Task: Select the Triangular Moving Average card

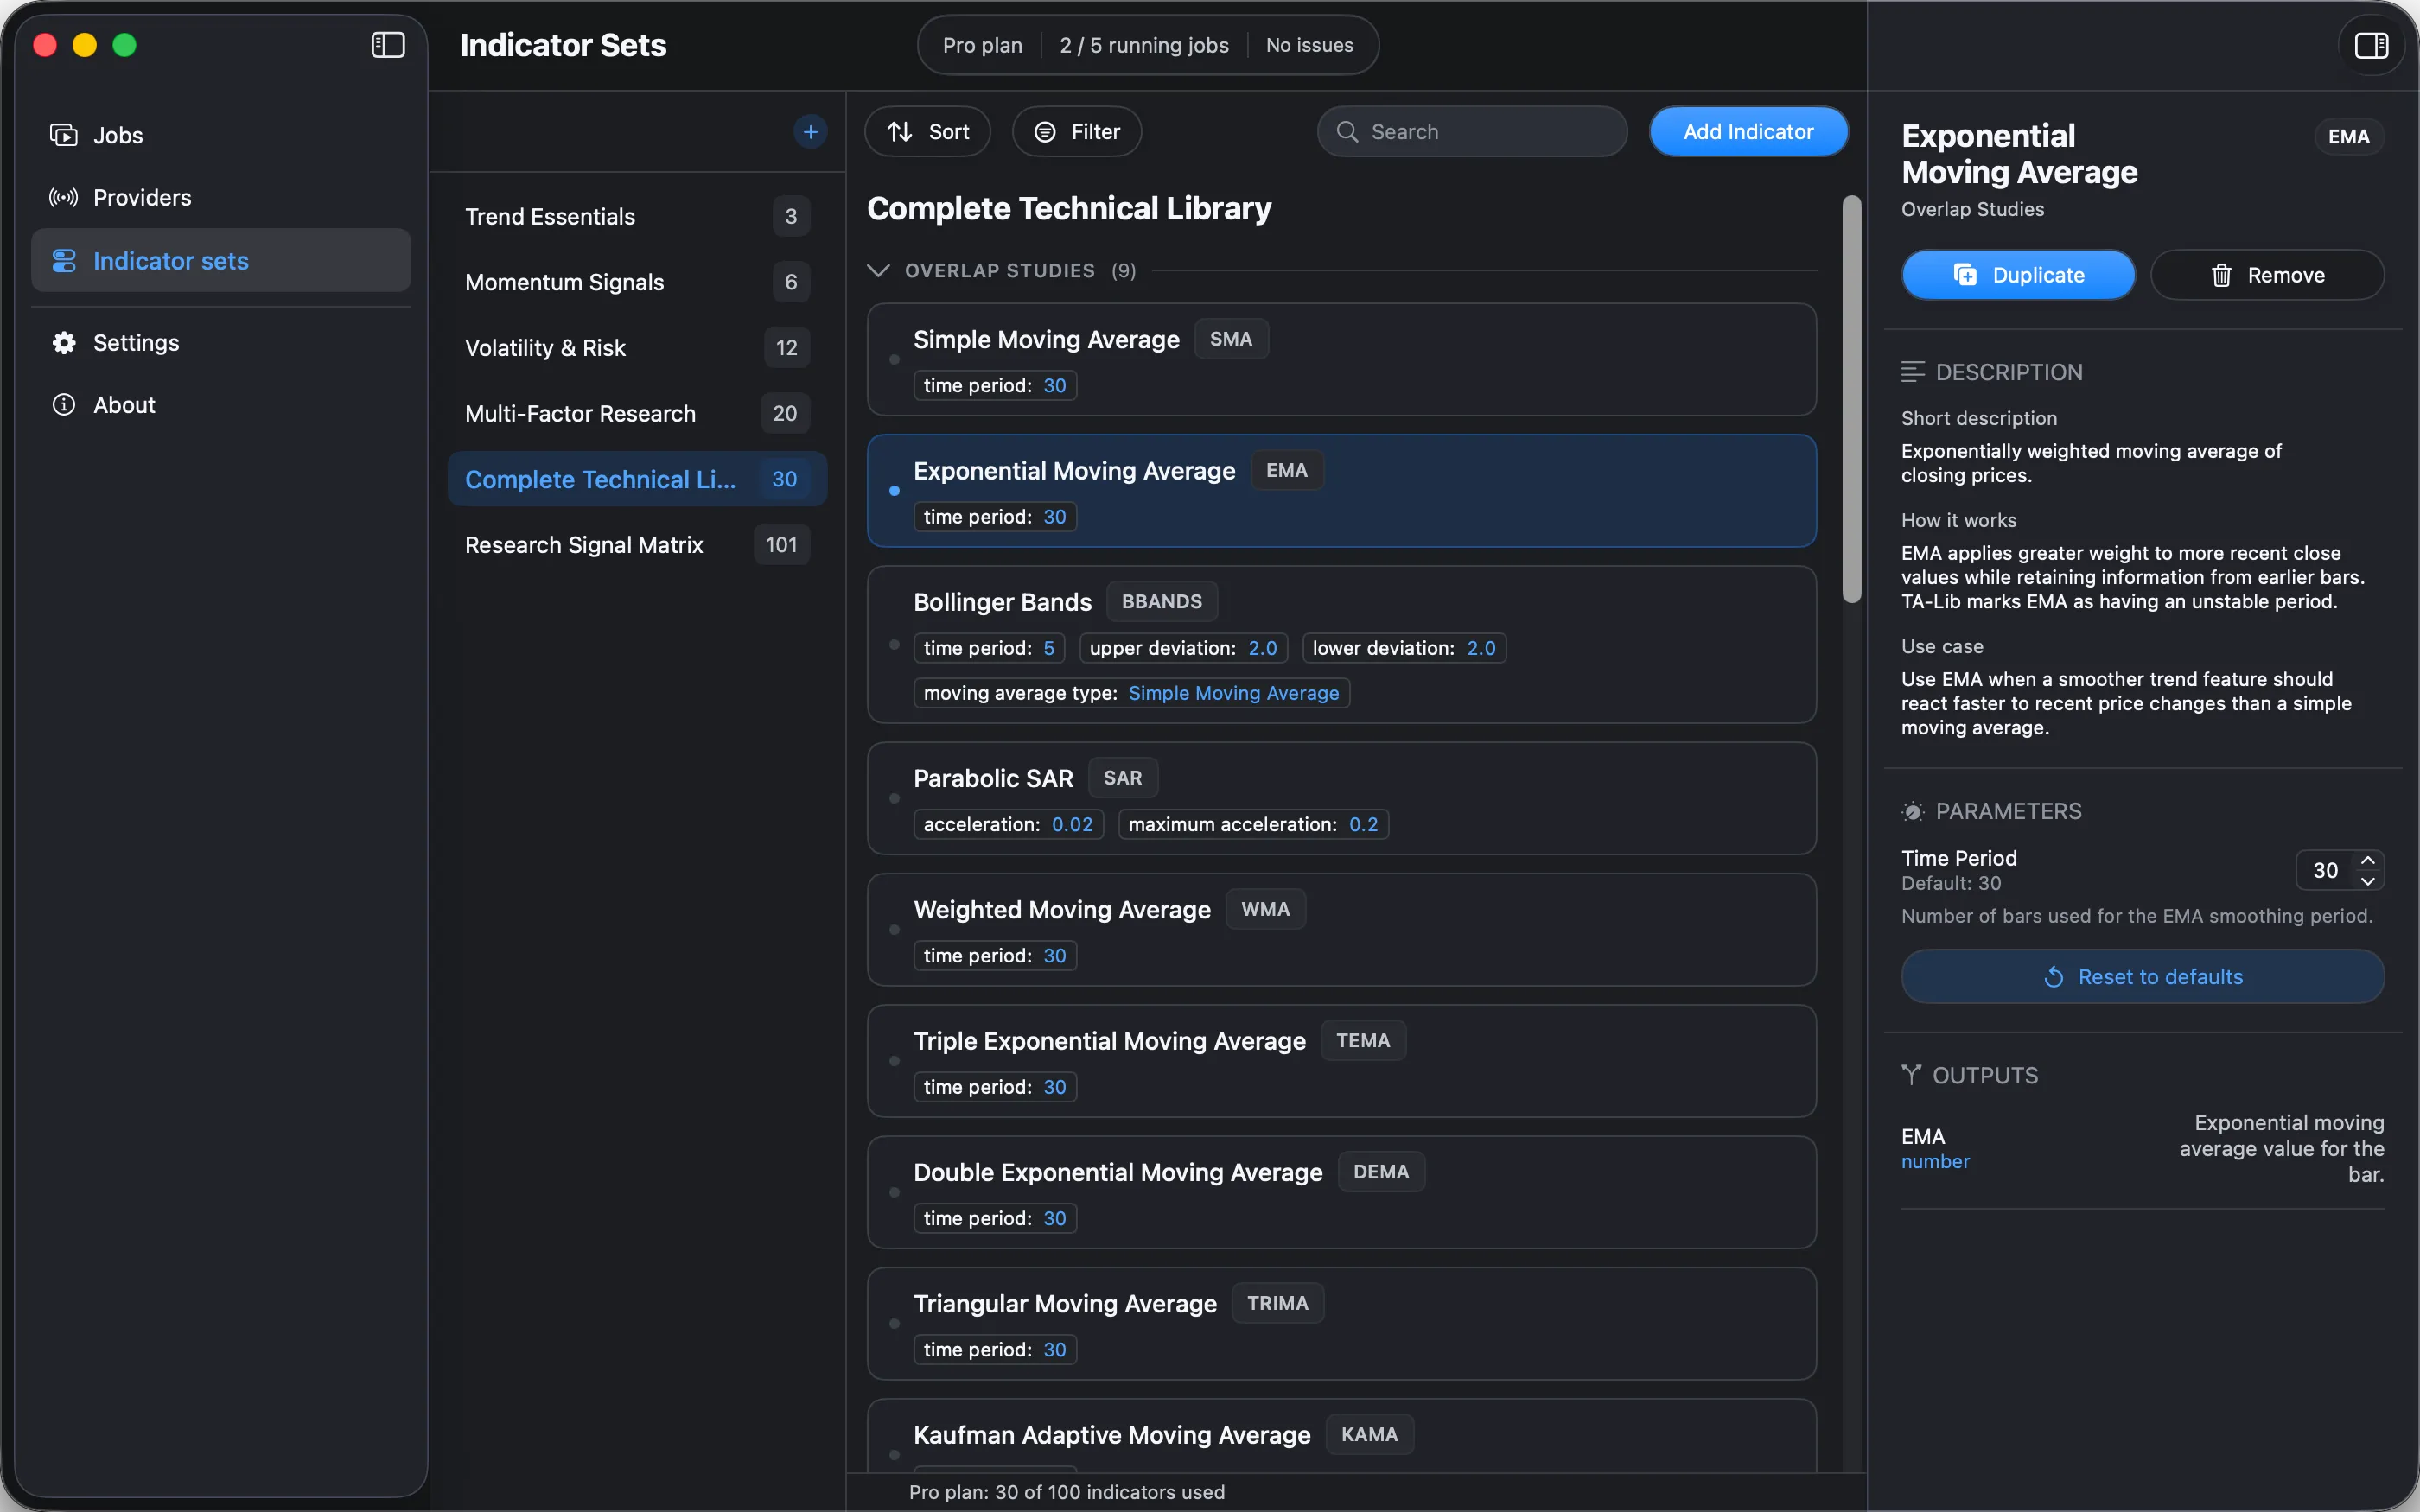Action: click(x=1341, y=1324)
